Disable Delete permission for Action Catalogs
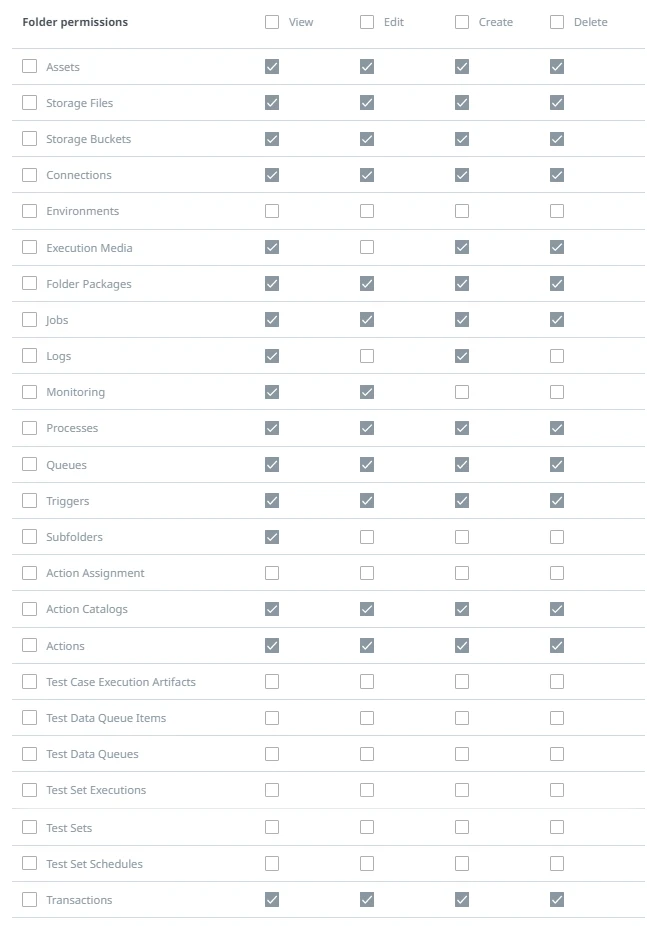Screen dimensions: 647x926 tap(557, 609)
